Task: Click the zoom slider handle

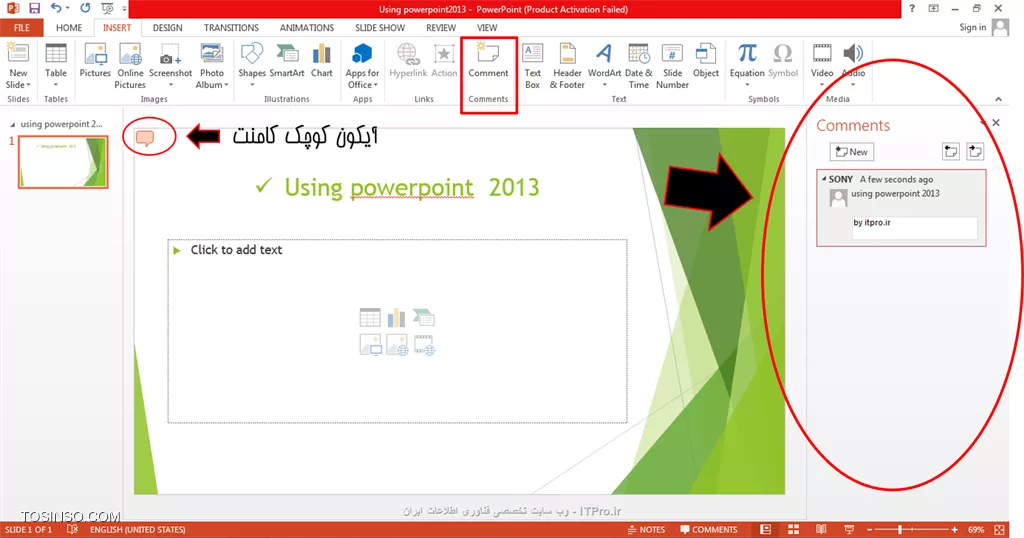Action: 900,530
